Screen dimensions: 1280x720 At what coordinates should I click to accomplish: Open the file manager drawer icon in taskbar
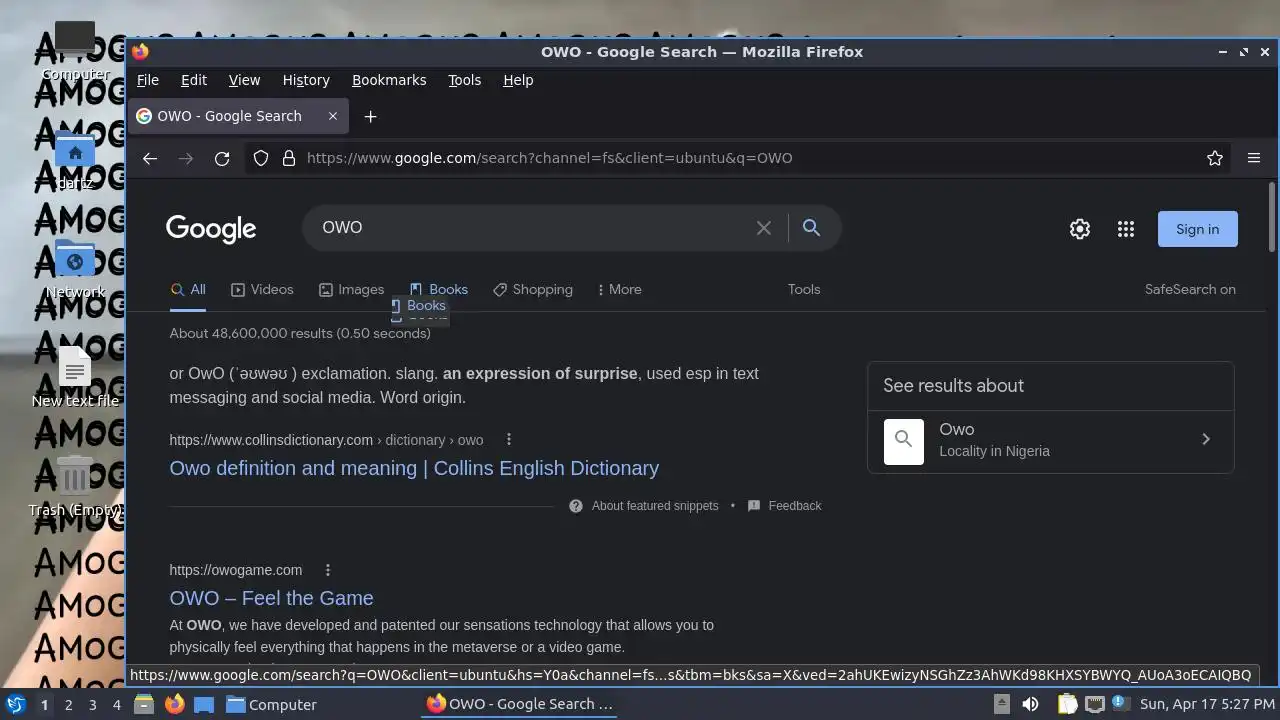(144, 704)
